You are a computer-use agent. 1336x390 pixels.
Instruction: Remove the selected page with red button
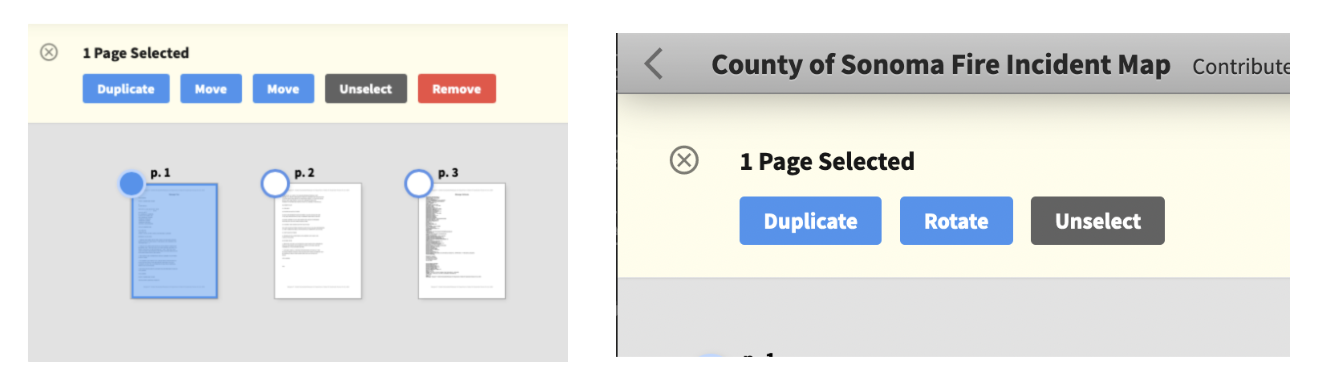click(457, 89)
